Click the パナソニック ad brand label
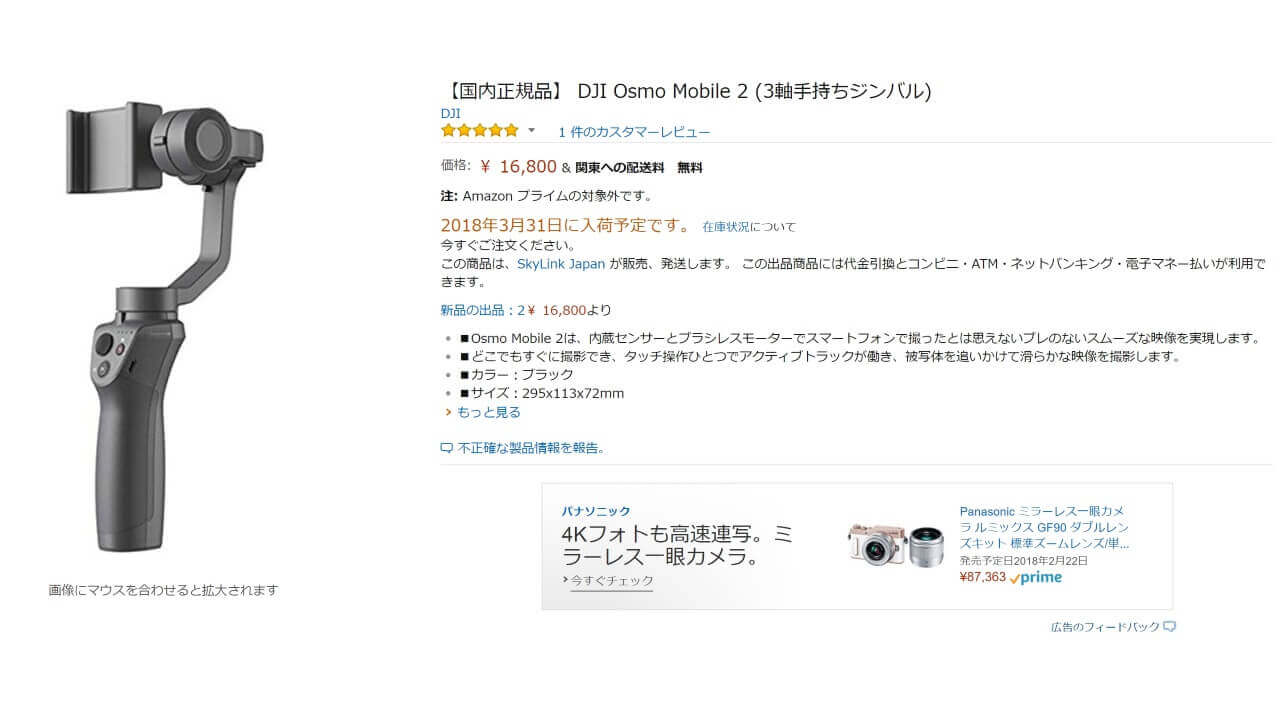This screenshot has width=1280, height=720. click(596, 511)
